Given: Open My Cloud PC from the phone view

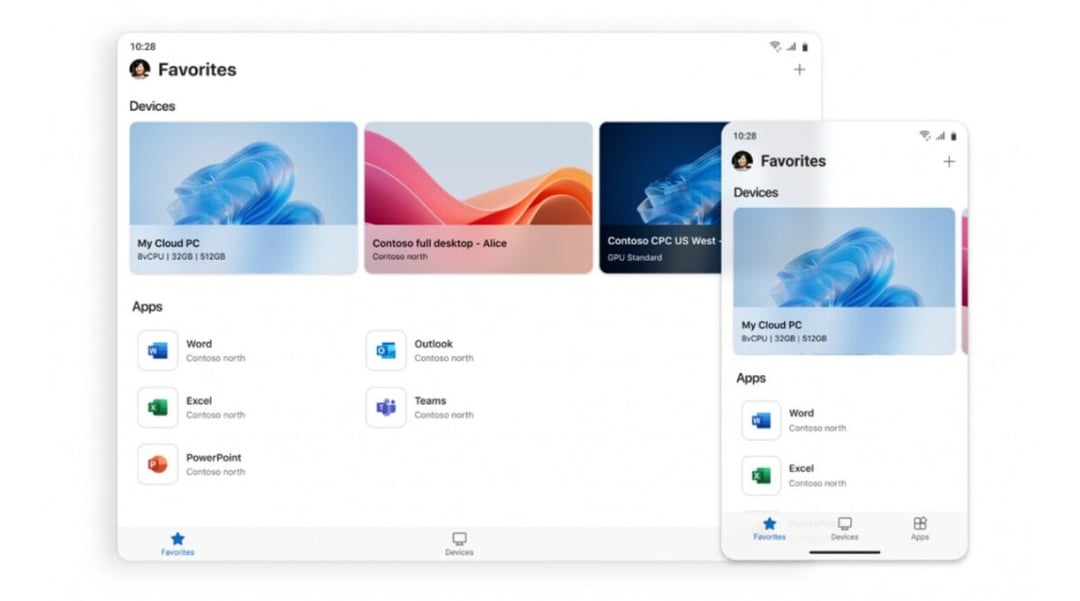Looking at the screenshot, I should pos(844,280).
